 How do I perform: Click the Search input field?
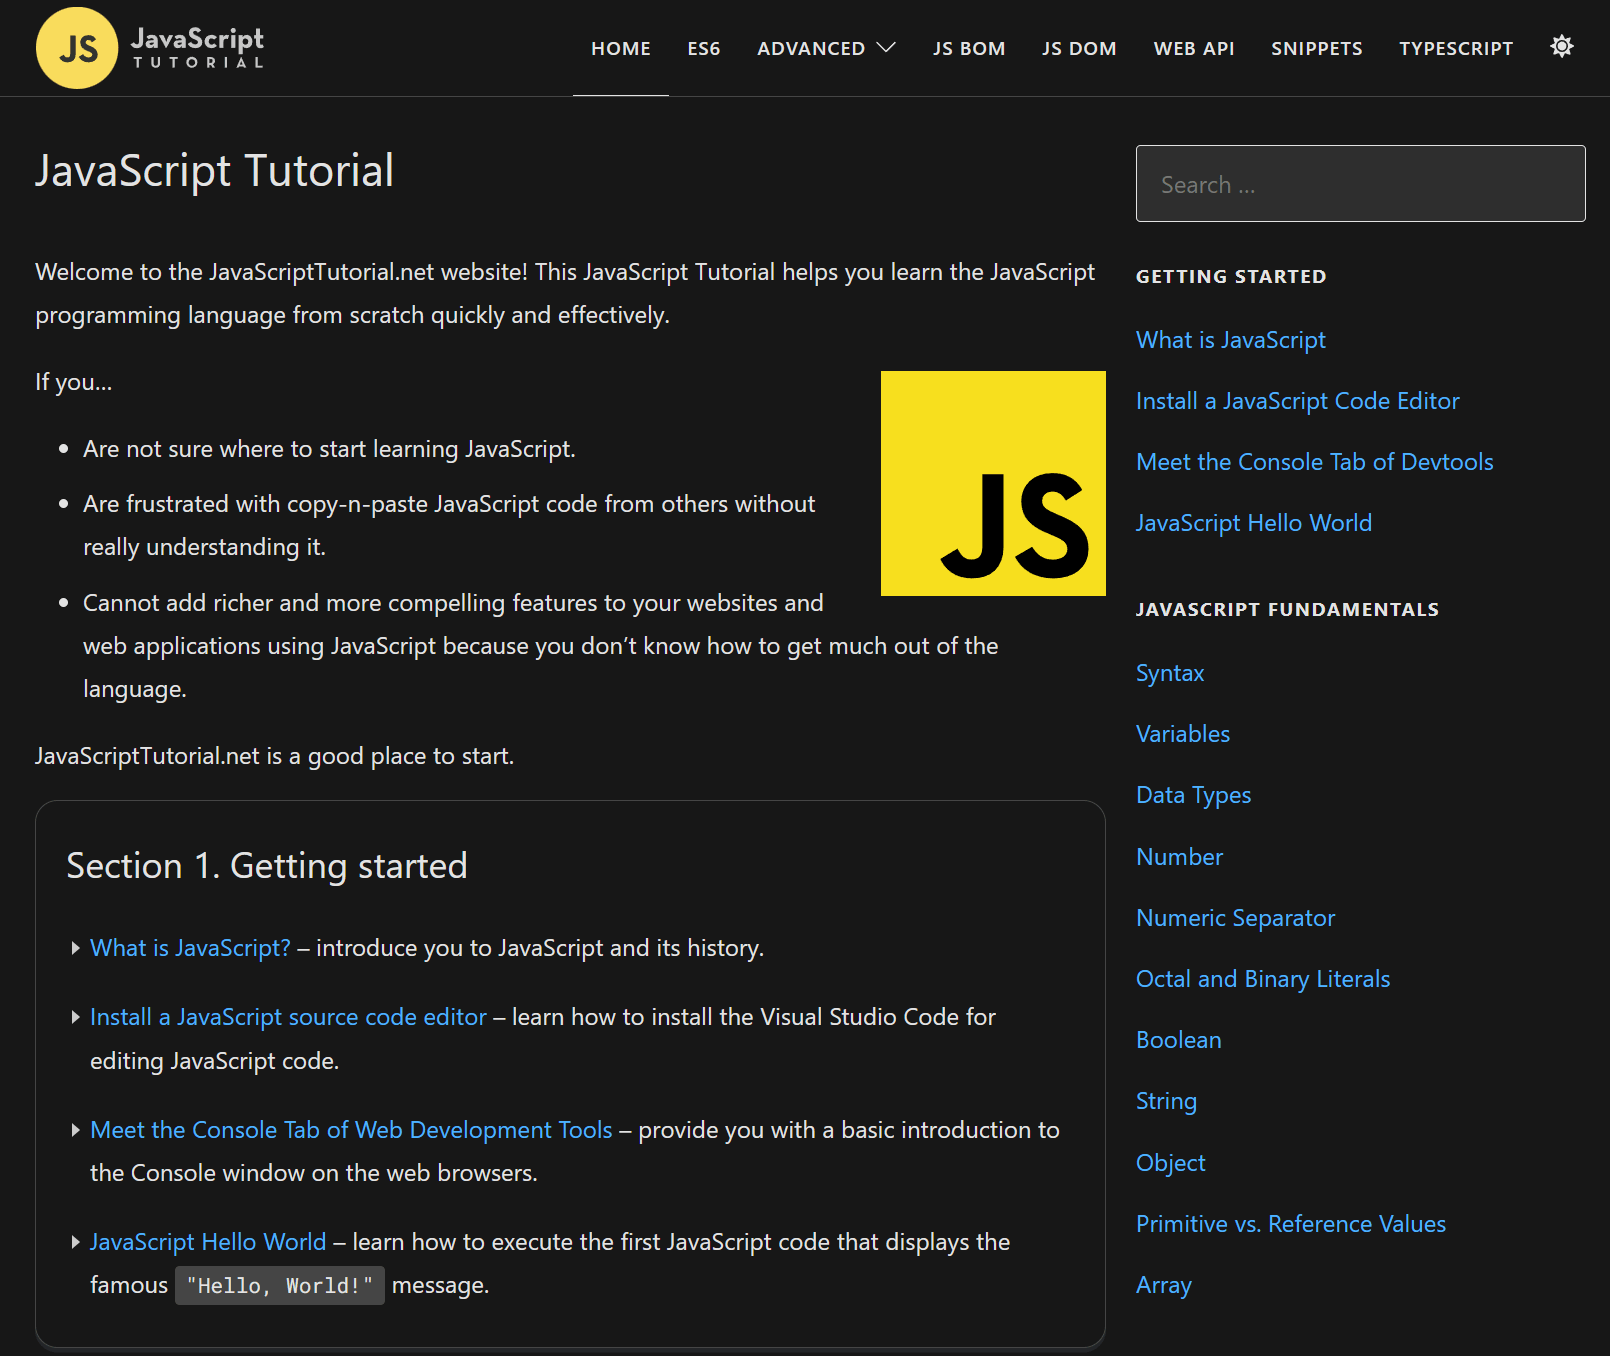[x=1360, y=184]
